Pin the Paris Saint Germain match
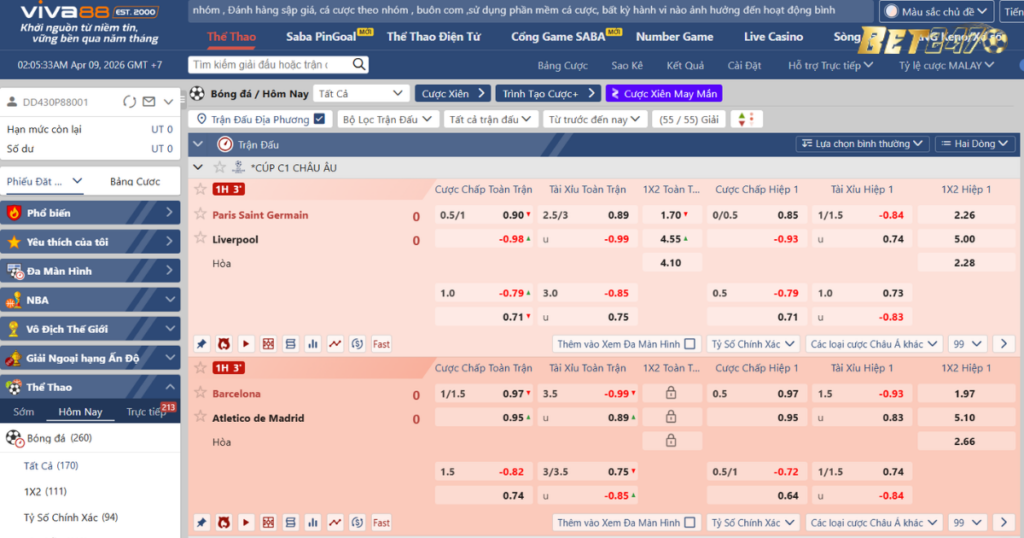Viewport: 1024px width, 538px height. coord(201,344)
